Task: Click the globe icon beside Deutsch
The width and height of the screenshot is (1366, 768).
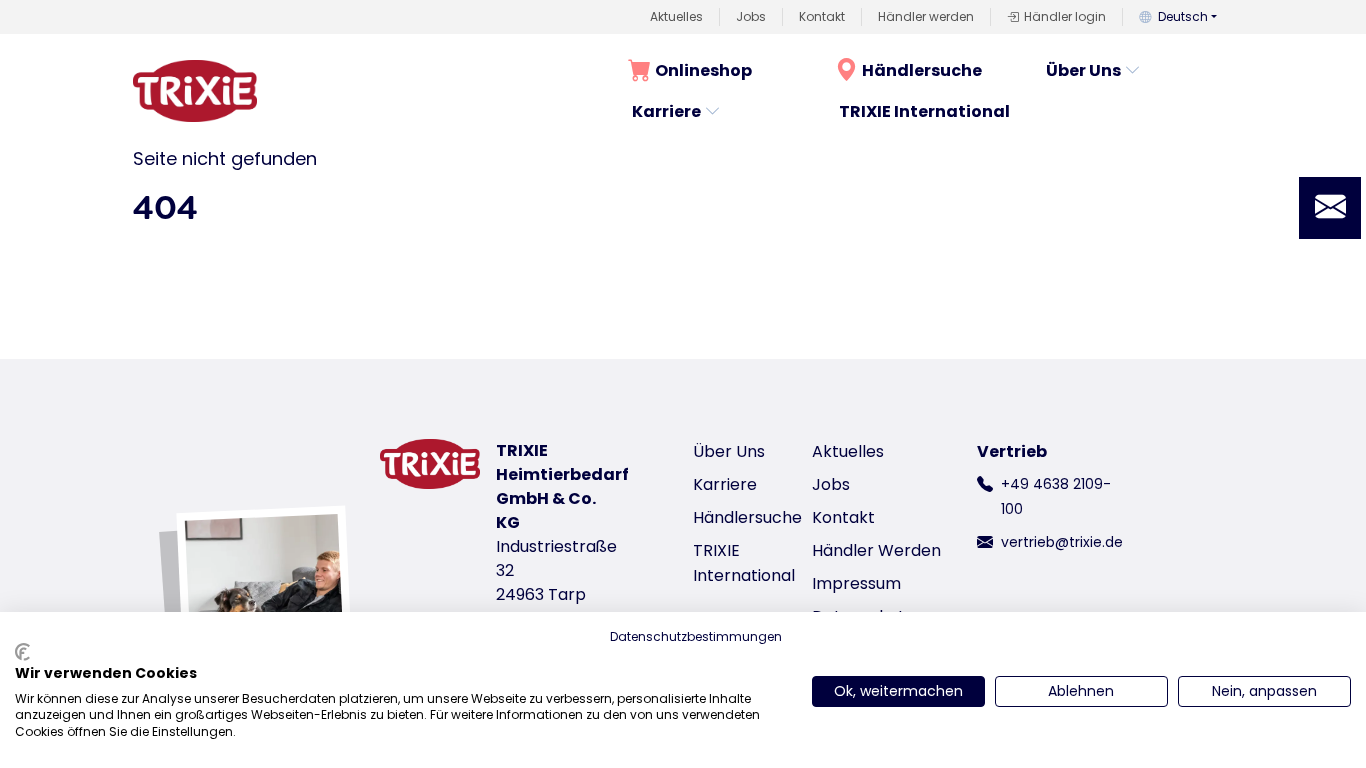Action: [x=1145, y=17]
